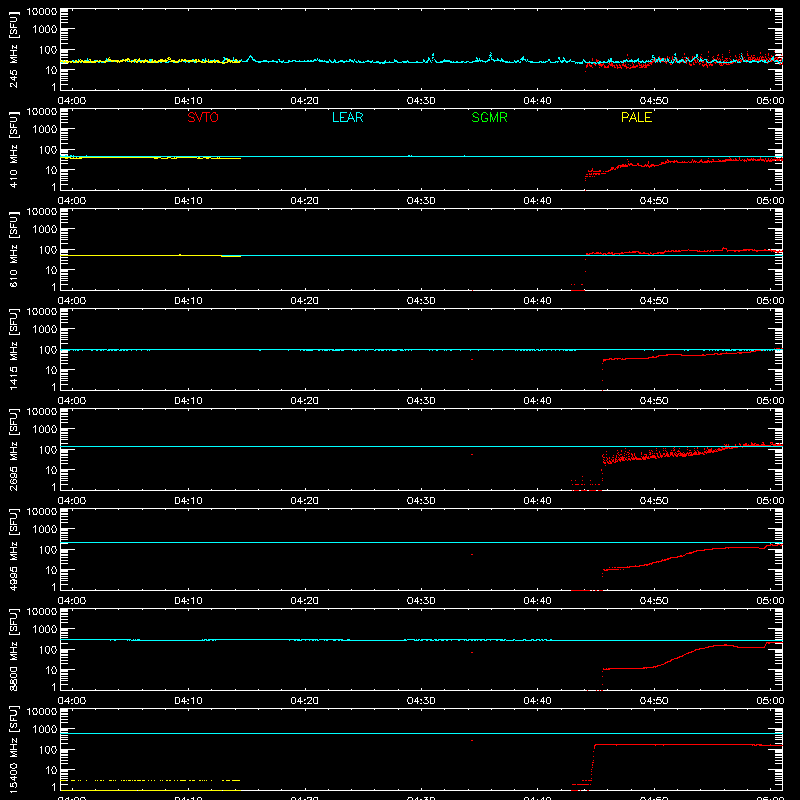This screenshot has height=800, width=800.
Task: Click 04:20 time label under 610 MHz plot
Action: point(305,301)
